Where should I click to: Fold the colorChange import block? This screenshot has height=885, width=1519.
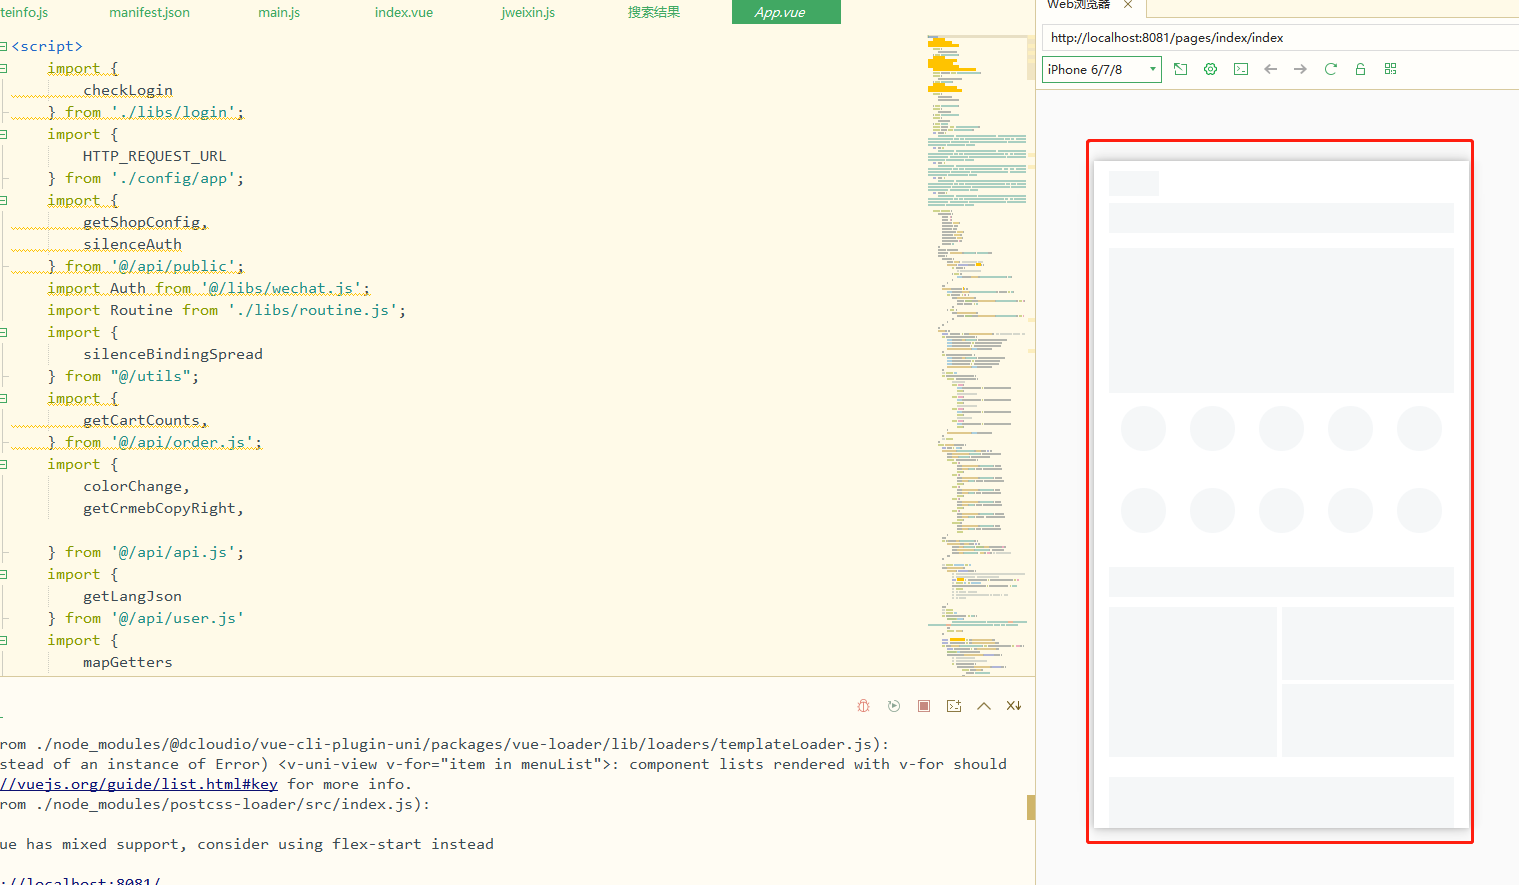coord(4,464)
